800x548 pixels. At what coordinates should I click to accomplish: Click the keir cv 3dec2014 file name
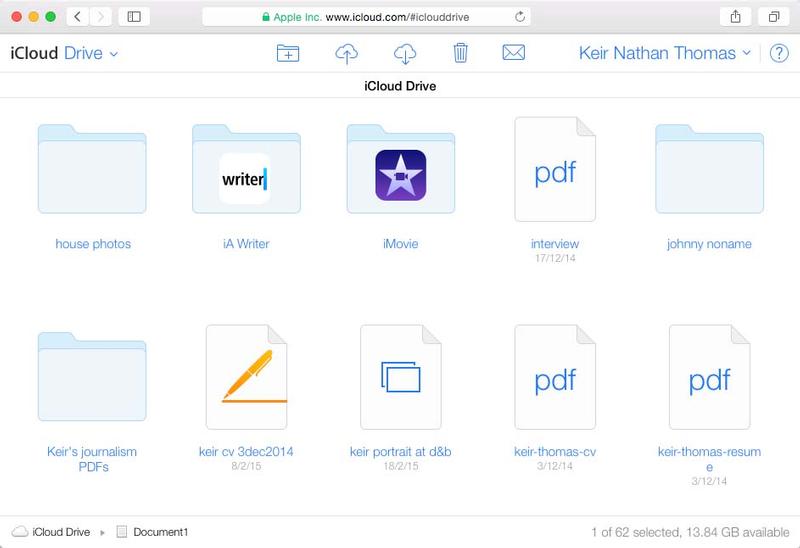pos(246,452)
